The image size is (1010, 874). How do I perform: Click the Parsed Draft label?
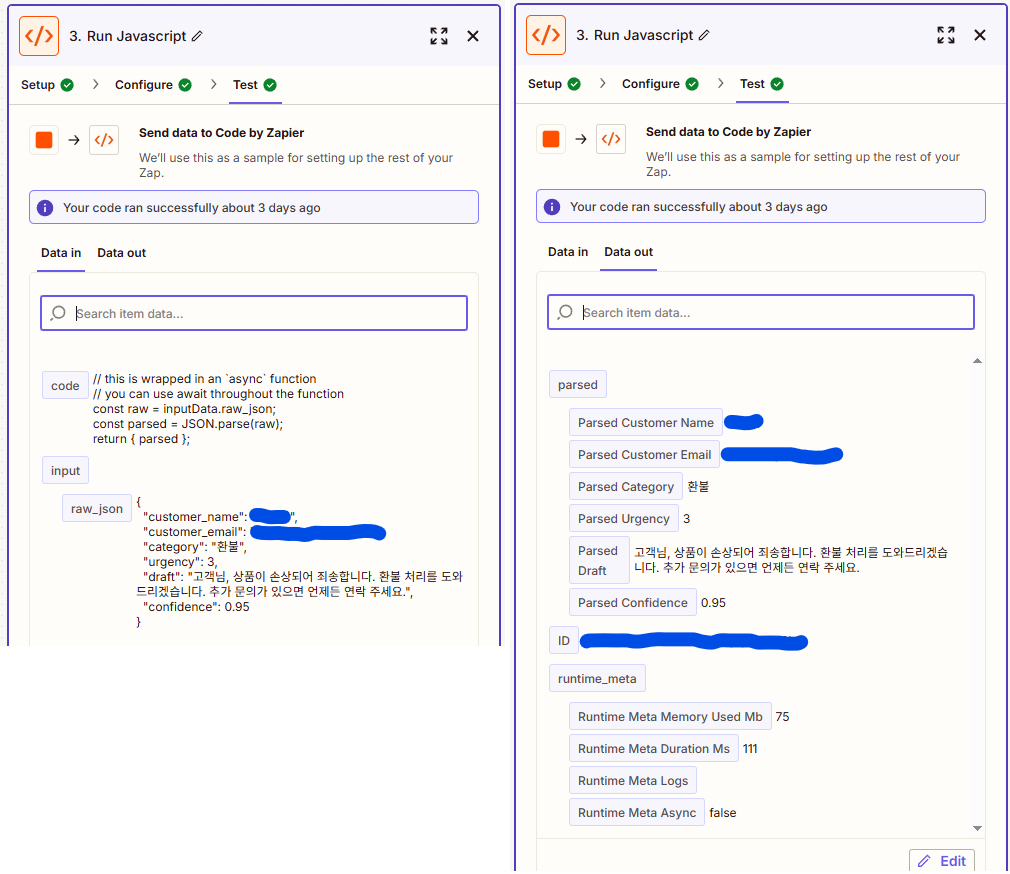pyautogui.click(x=599, y=560)
